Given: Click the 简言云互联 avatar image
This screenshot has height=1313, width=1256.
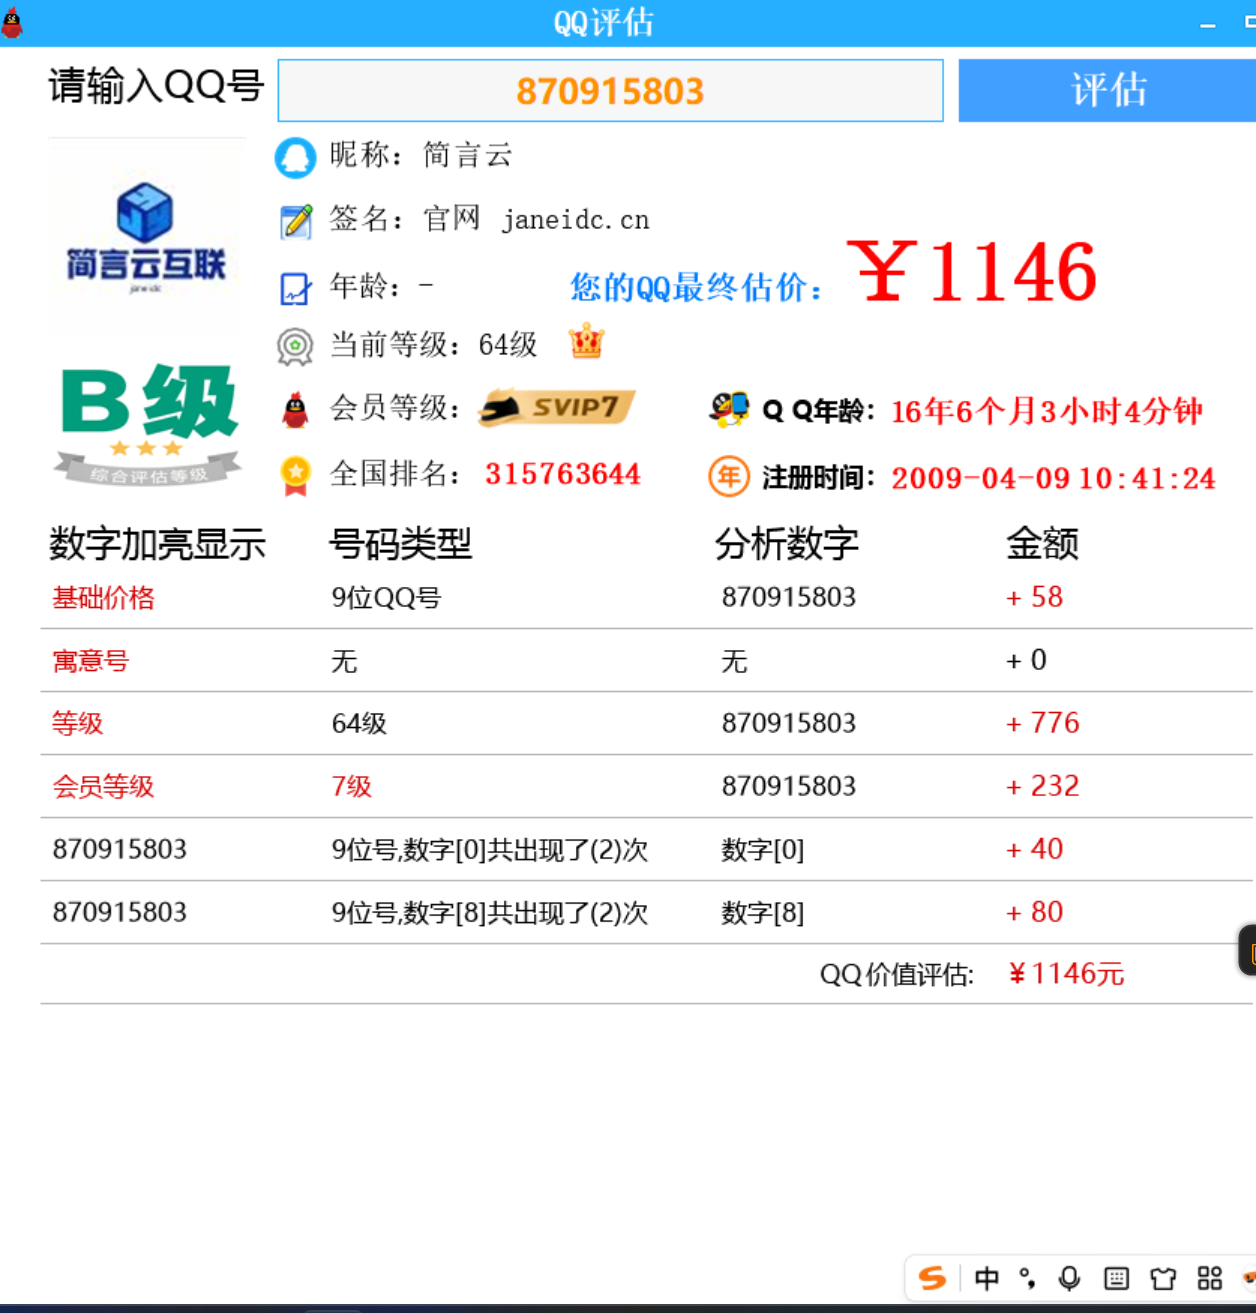Looking at the screenshot, I should pyautogui.click(x=146, y=236).
